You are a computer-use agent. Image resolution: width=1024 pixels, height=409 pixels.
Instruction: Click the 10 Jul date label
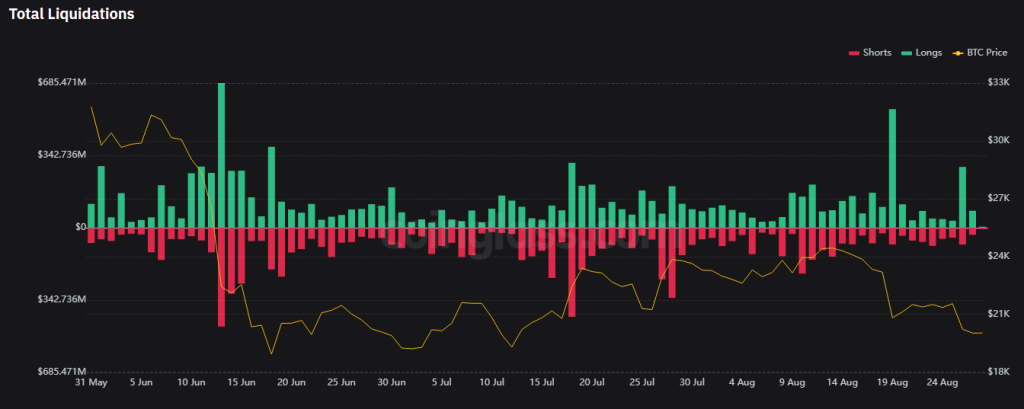click(492, 382)
